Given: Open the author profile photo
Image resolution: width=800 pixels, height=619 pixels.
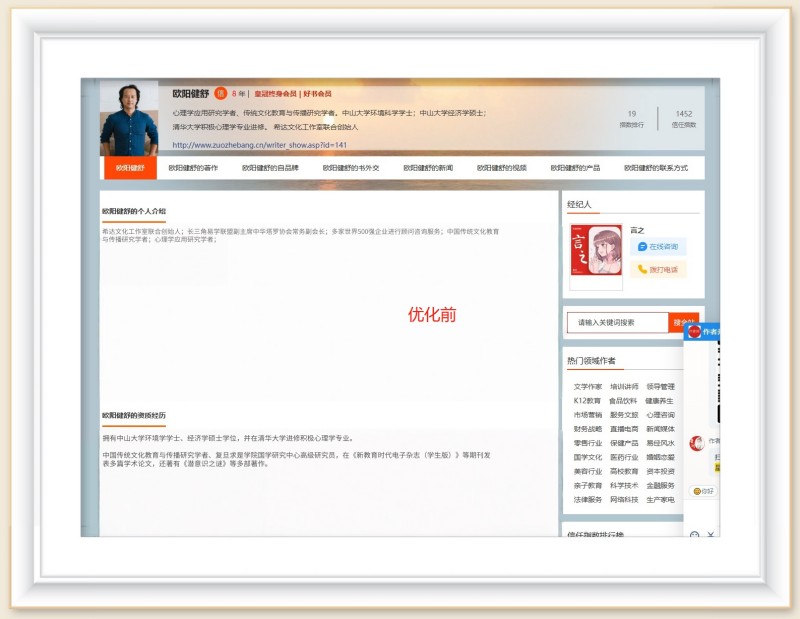Looking at the screenshot, I should tap(129, 118).
